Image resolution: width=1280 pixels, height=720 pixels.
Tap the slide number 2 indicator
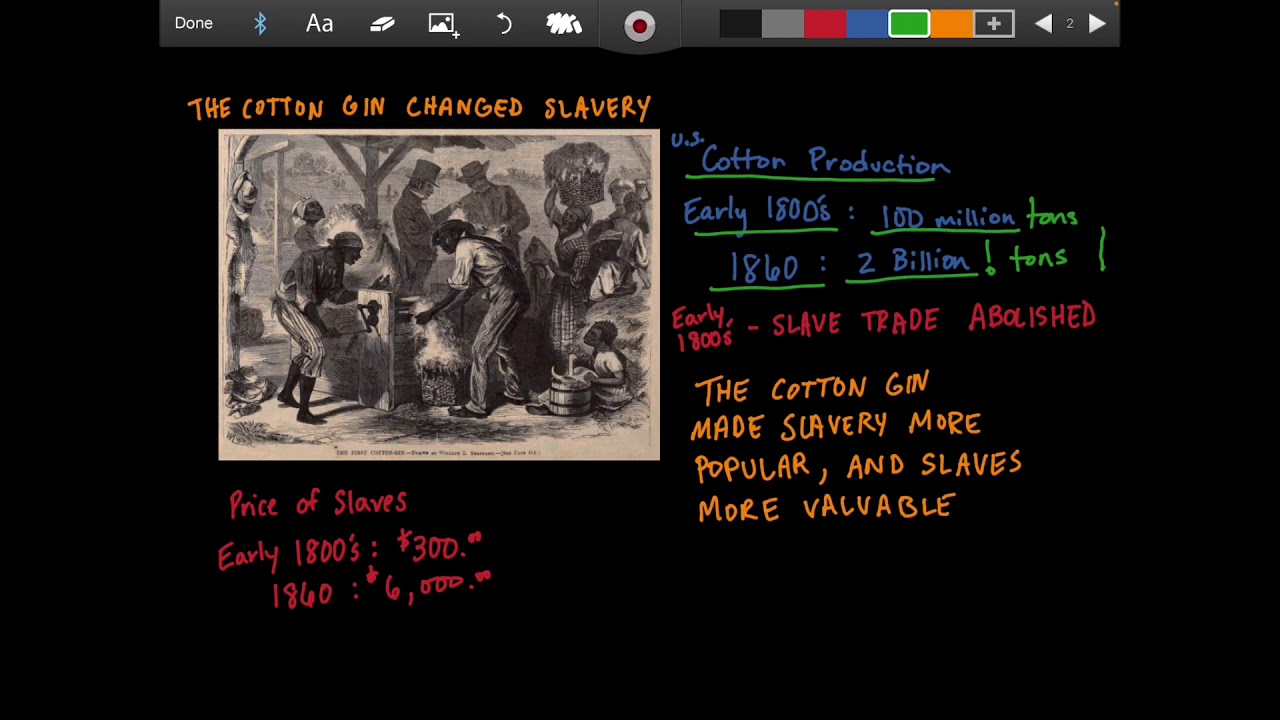pos(1069,24)
